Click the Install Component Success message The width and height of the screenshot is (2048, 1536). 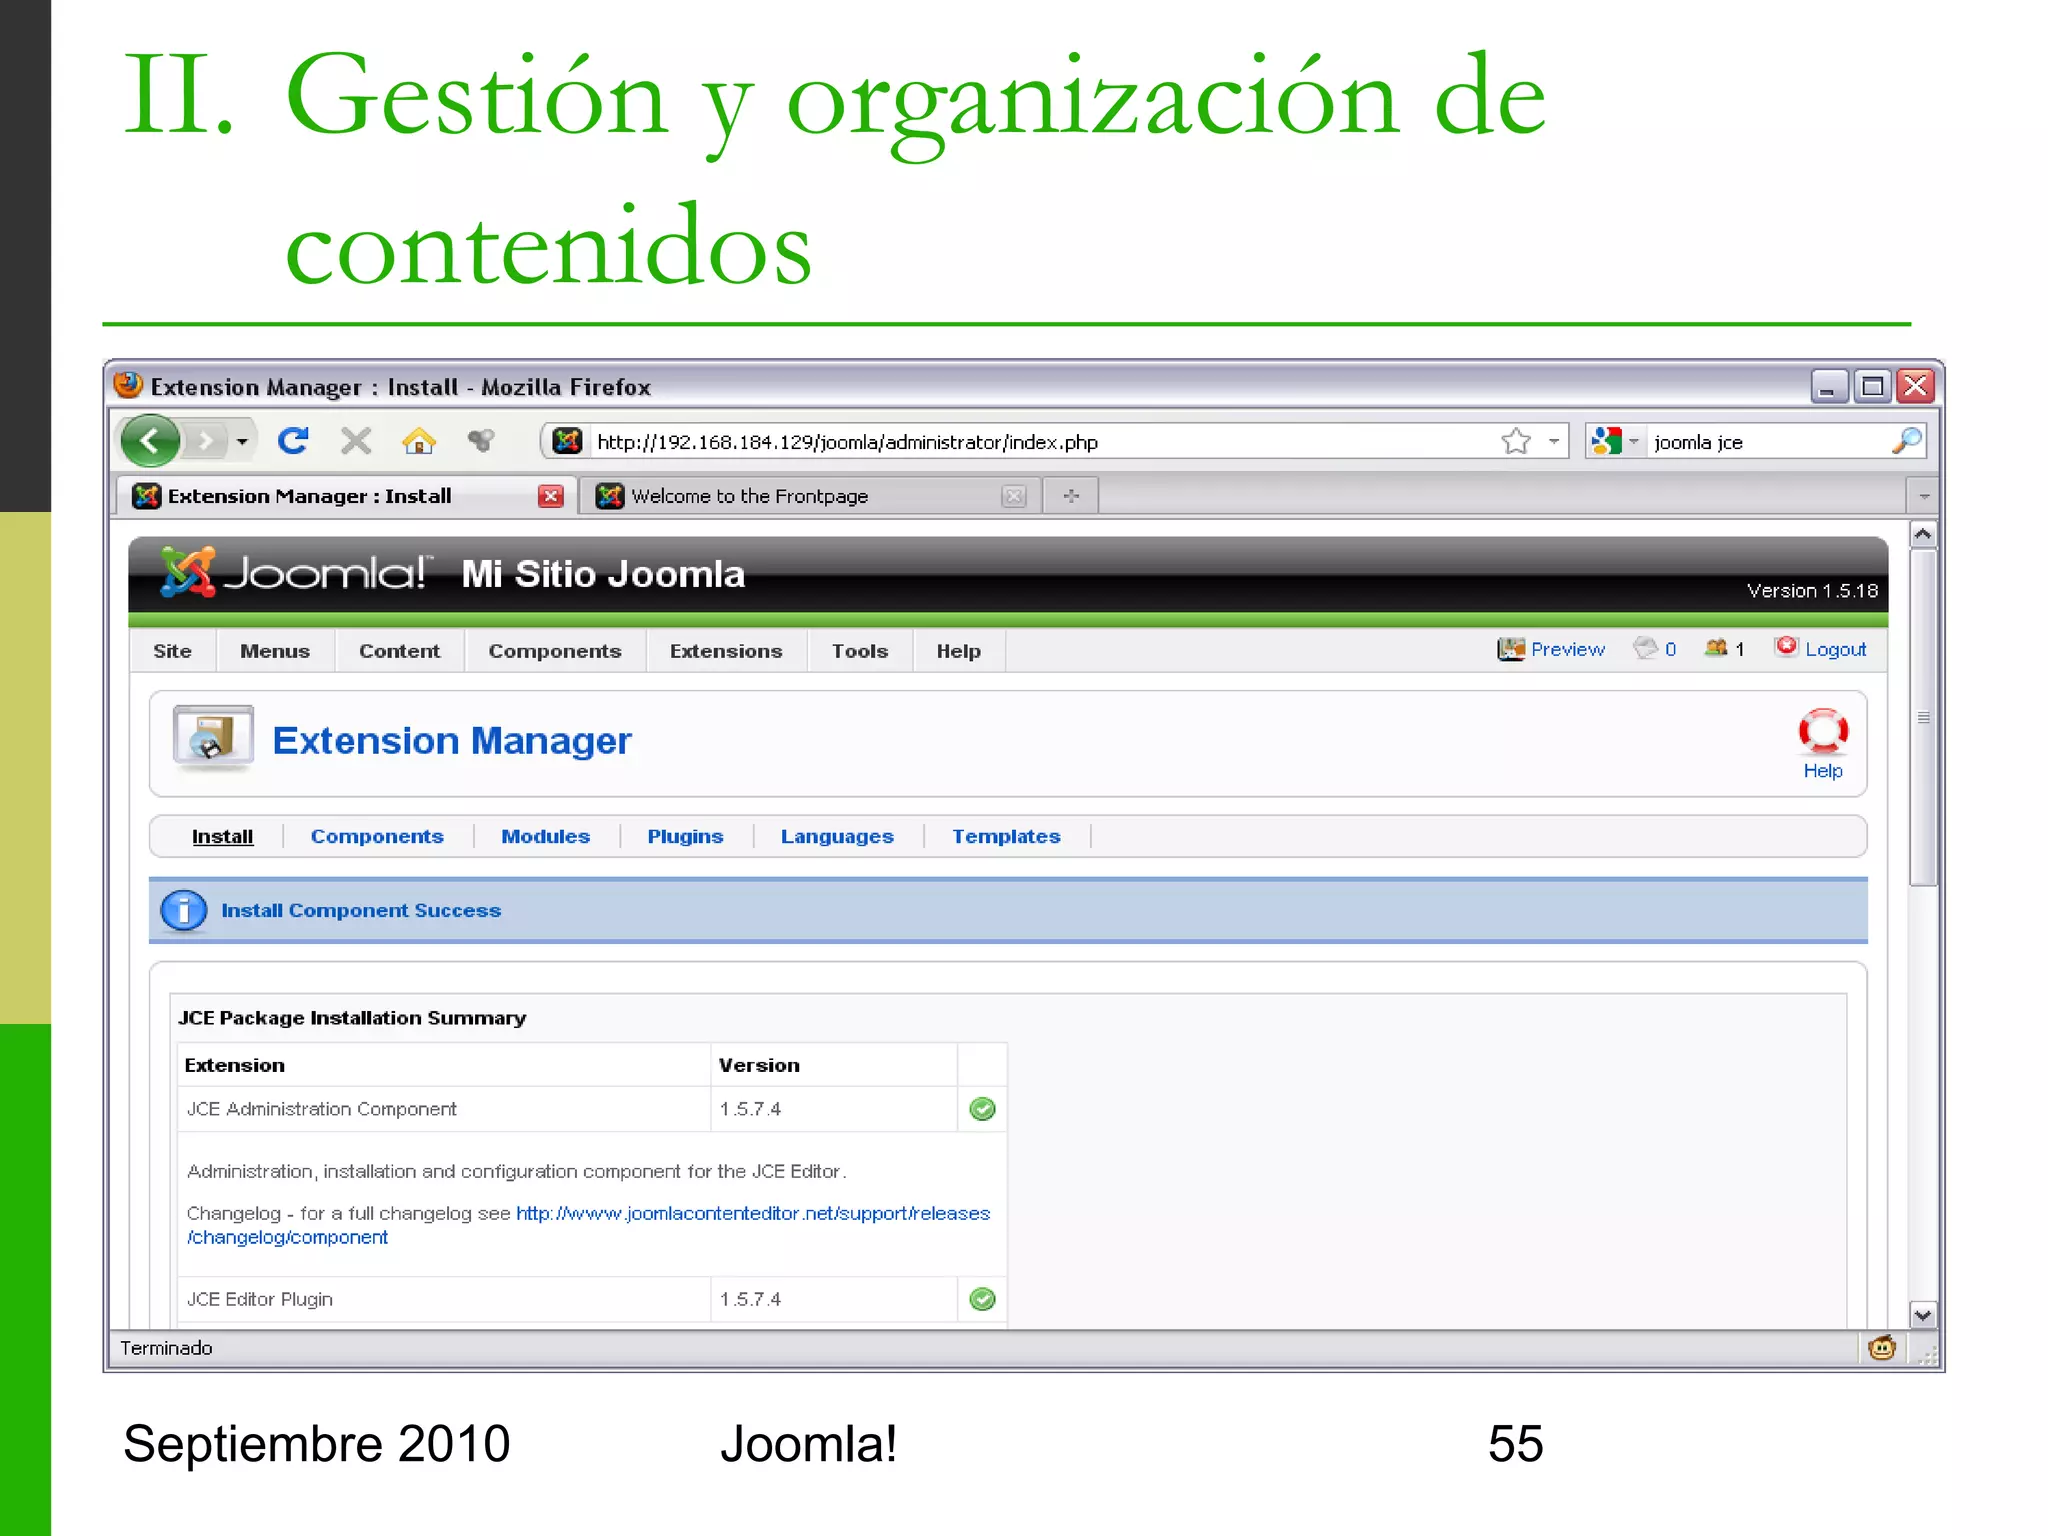pyautogui.click(x=361, y=911)
